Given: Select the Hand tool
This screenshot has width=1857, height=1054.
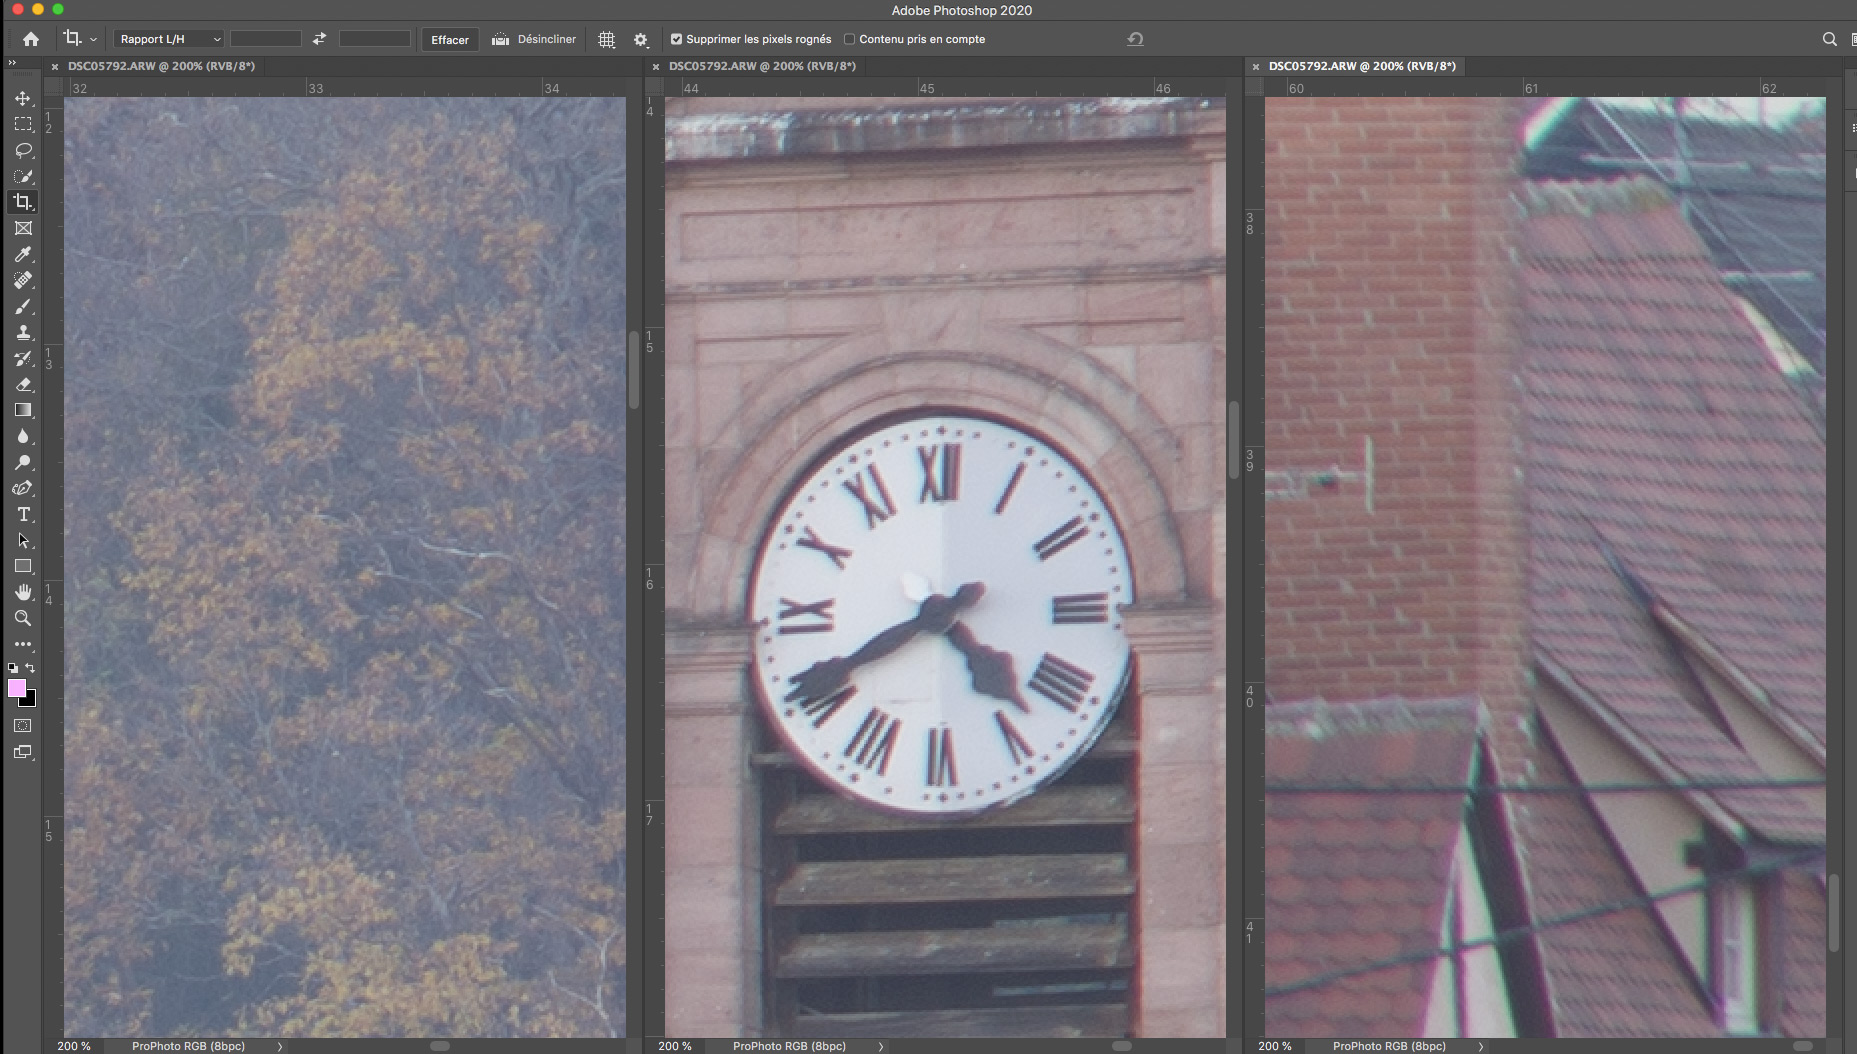Looking at the screenshot, I should [x=23, y=592].
